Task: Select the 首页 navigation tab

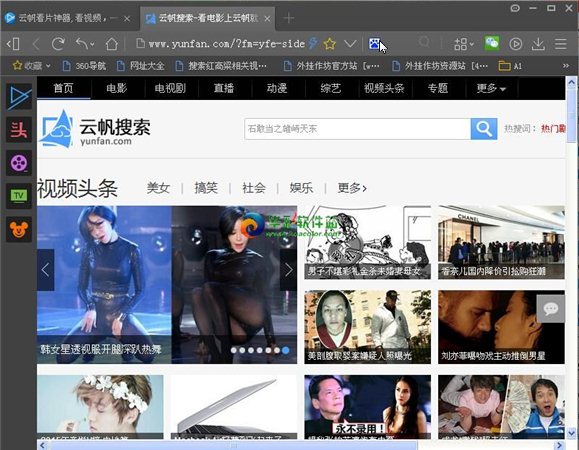Action: [x=64, y=88]
